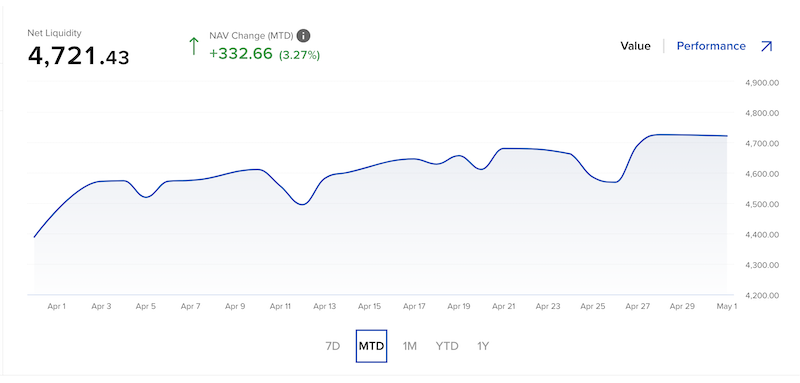Click the Apr 19 date label
This screenshot has height=383, width=800.
point(459,307)
